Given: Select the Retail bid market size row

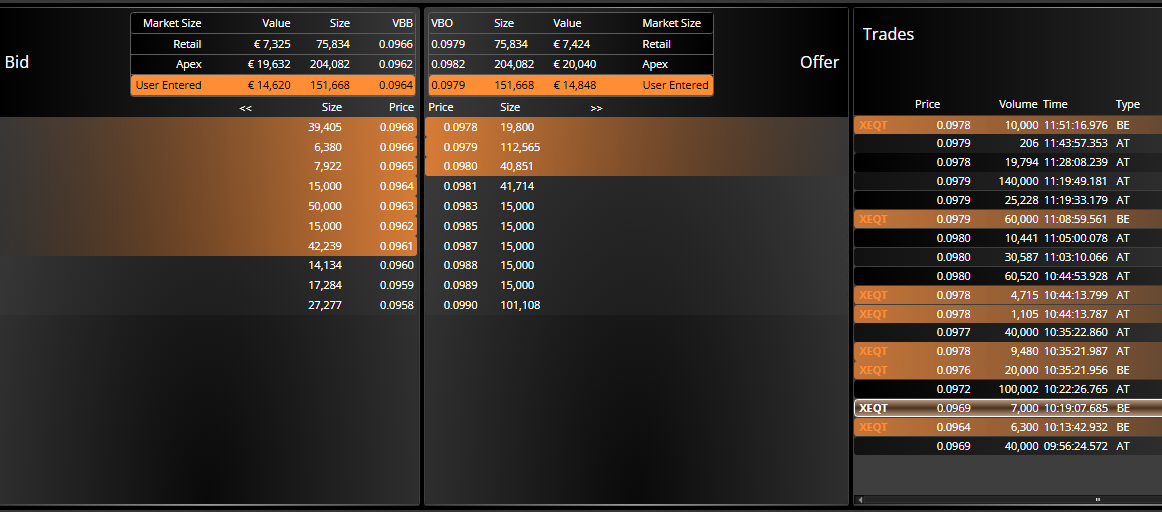Looking at the screenshot, I should tap(273, 44).
